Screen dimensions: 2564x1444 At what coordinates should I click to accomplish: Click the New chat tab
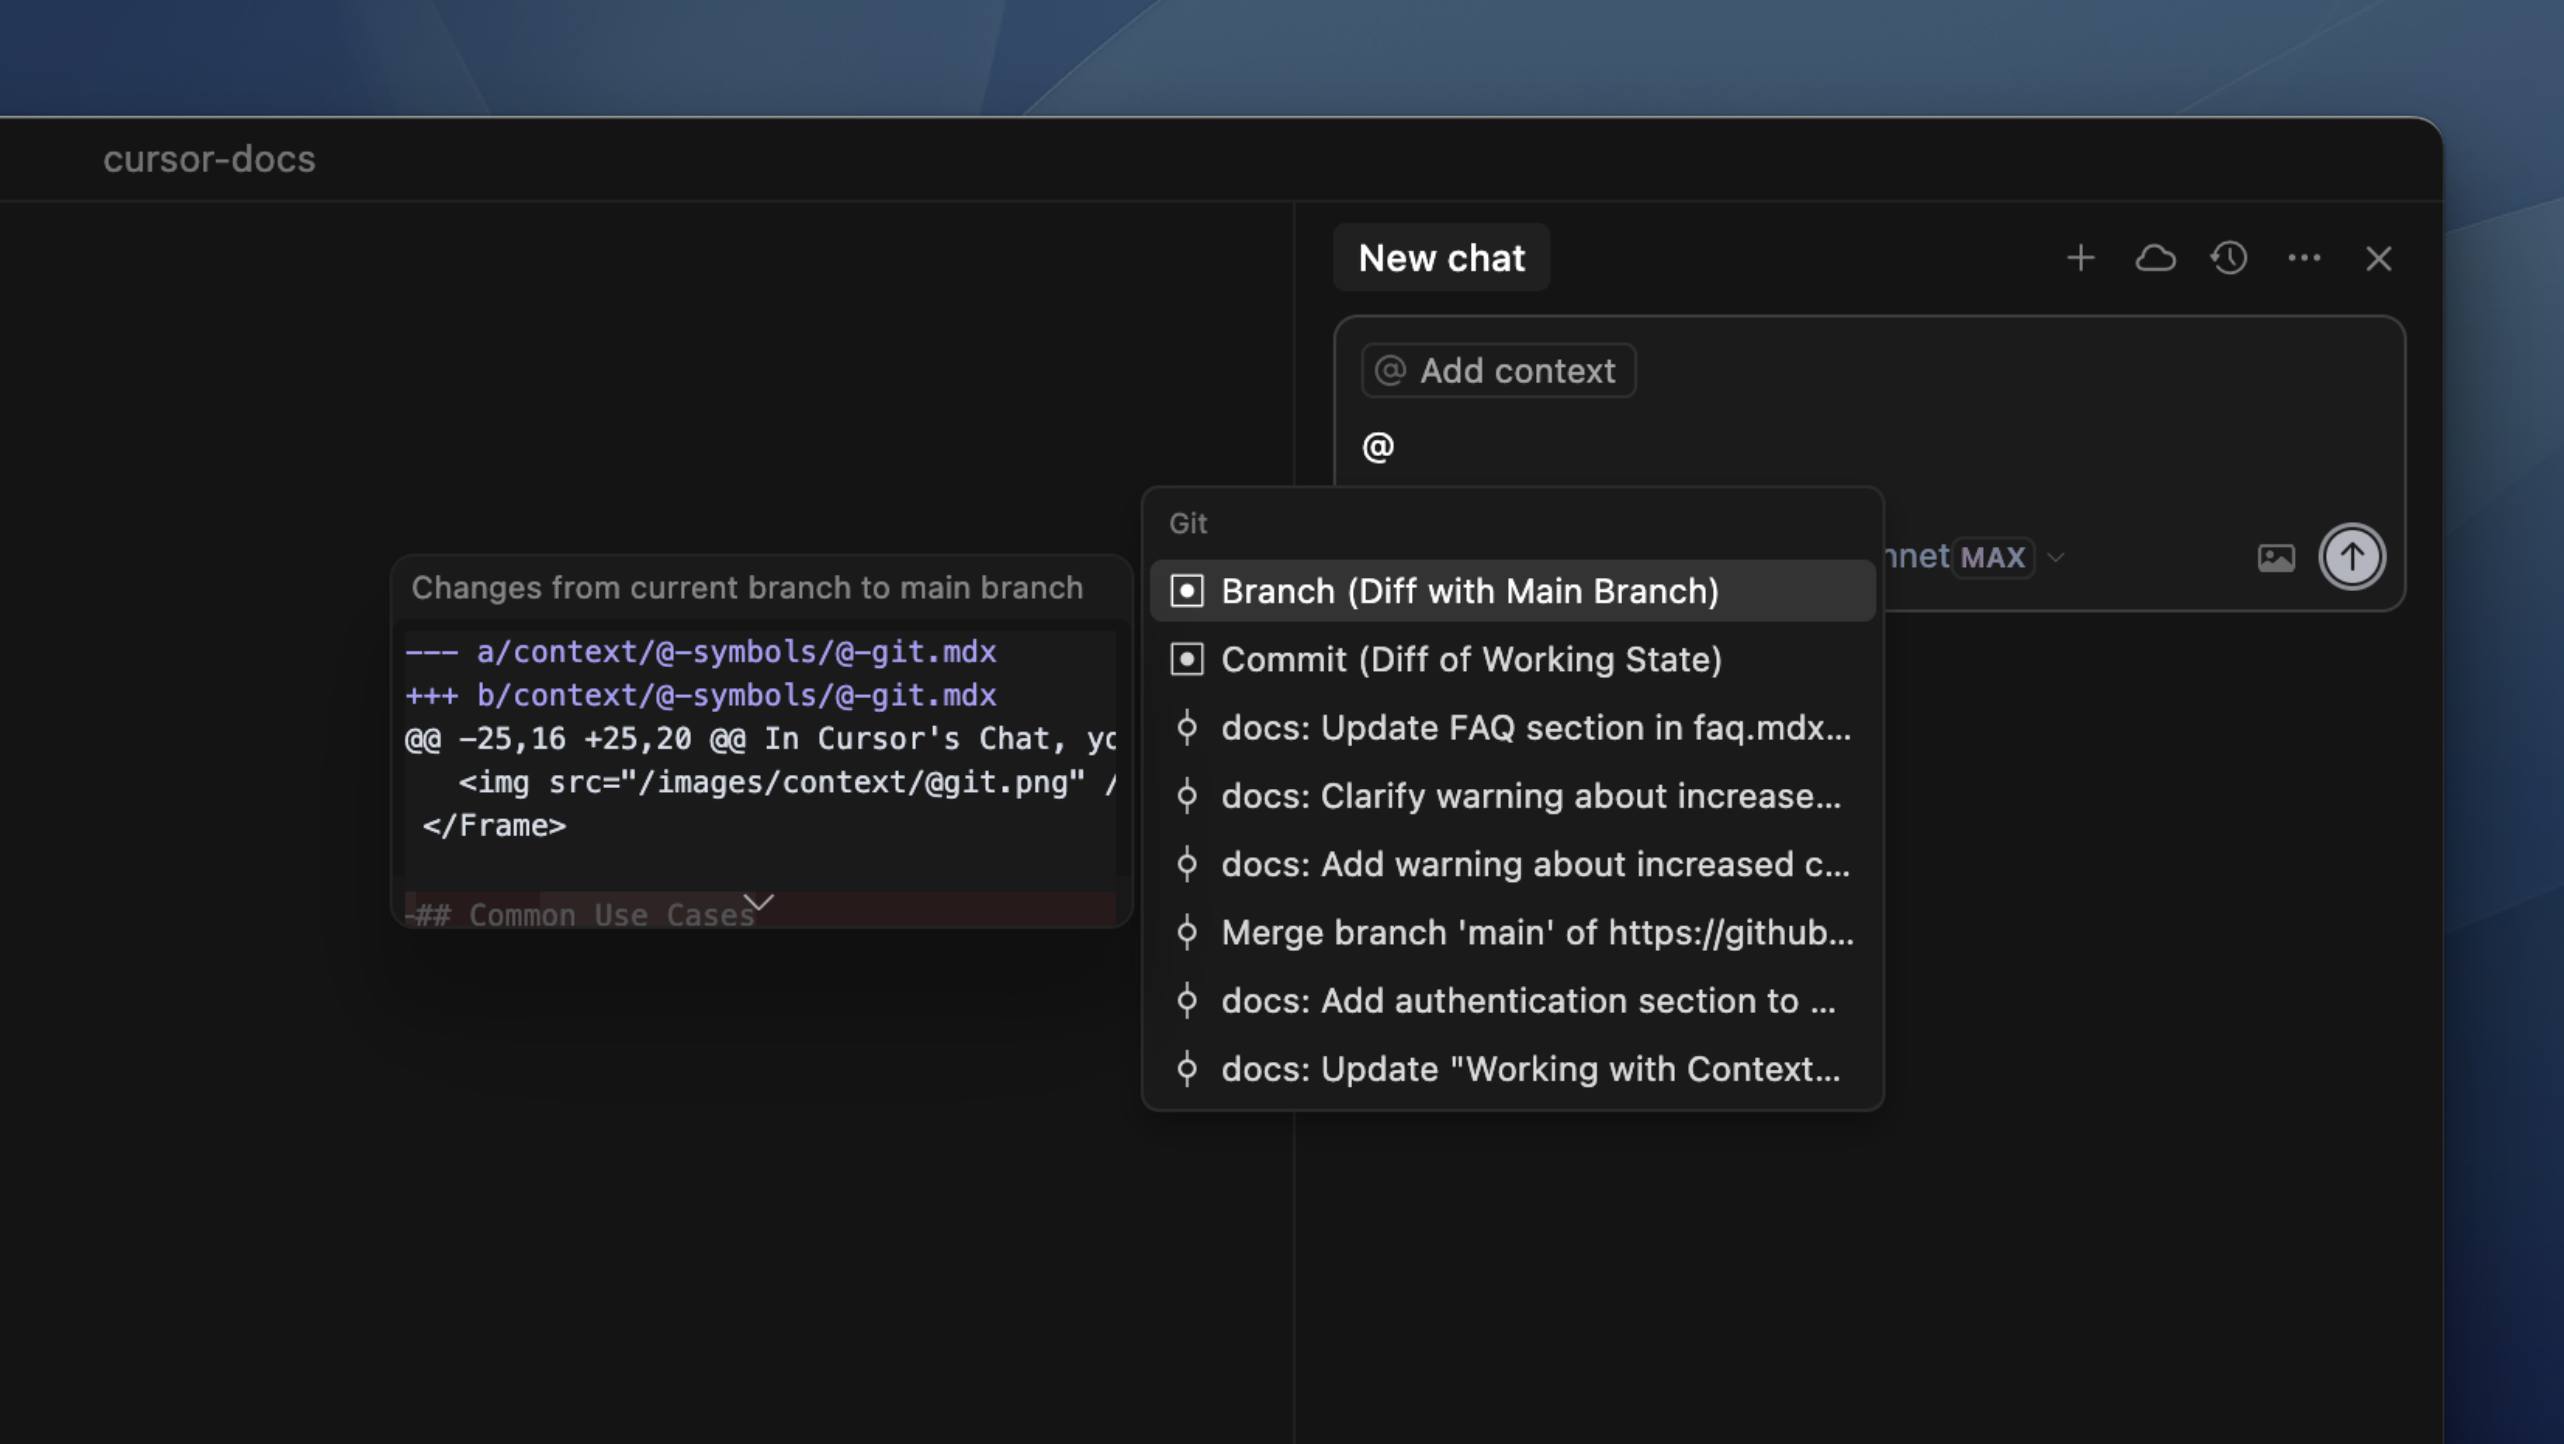click(x=1441, y=258)
